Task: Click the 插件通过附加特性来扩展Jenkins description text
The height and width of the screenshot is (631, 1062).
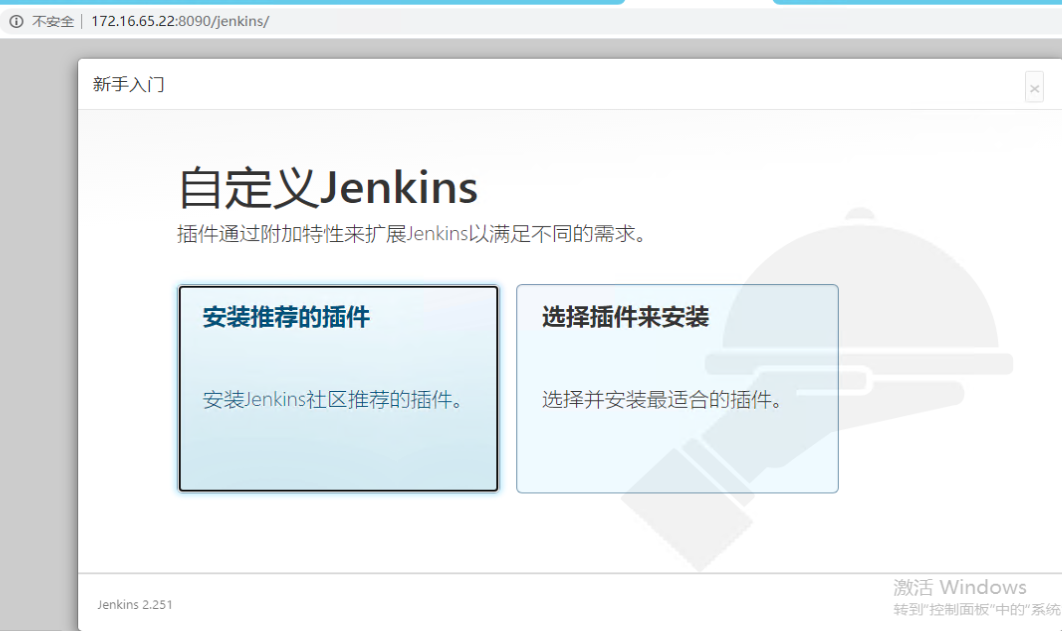Action: pyautogui.click(x=413, y=234)
